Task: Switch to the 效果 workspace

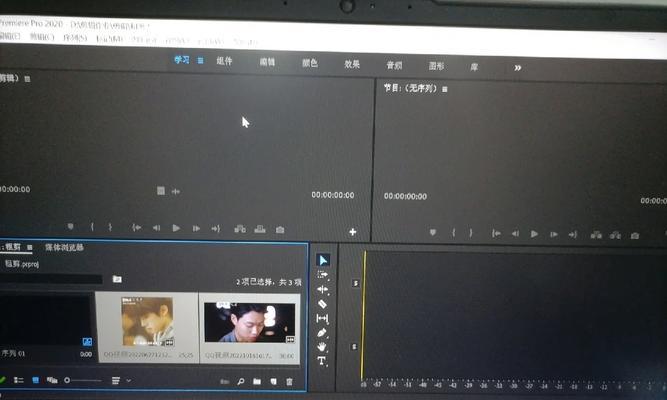Action: [352, 64]
